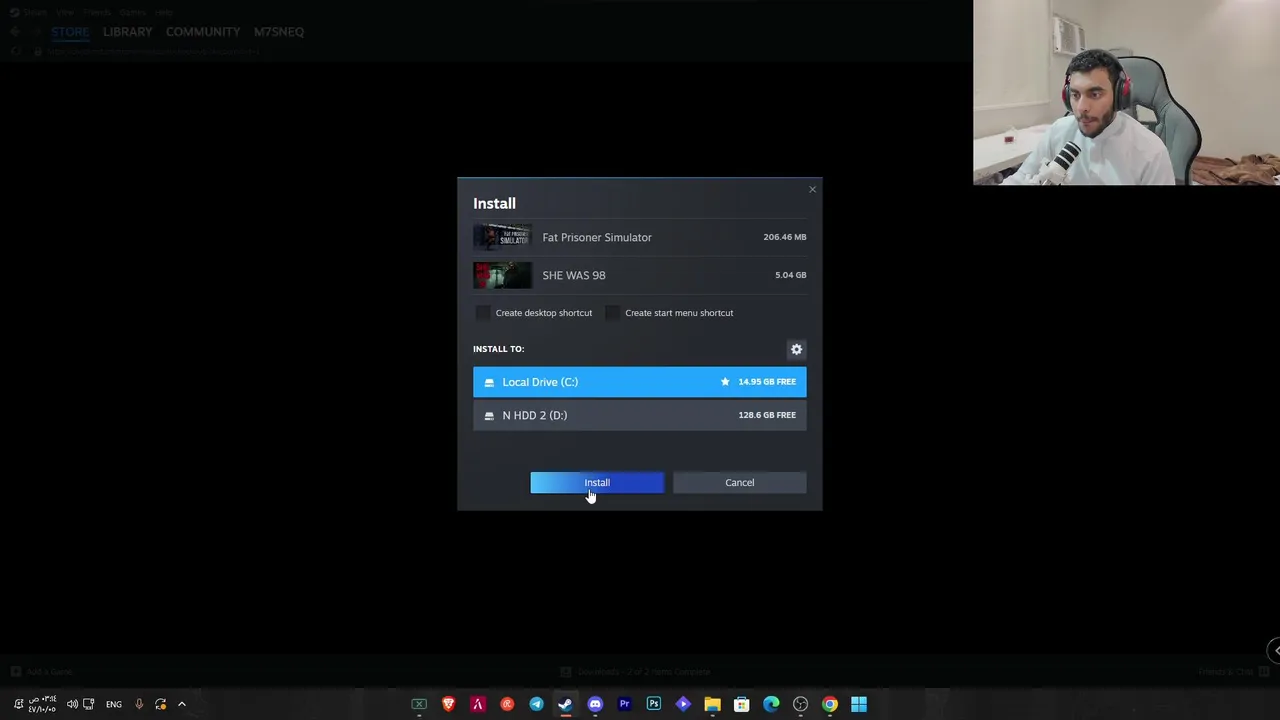The width and height of the screenshot is (1280, 720).
Task: Enable Create start menu shortcut checkbox
Action: (613, 313)
